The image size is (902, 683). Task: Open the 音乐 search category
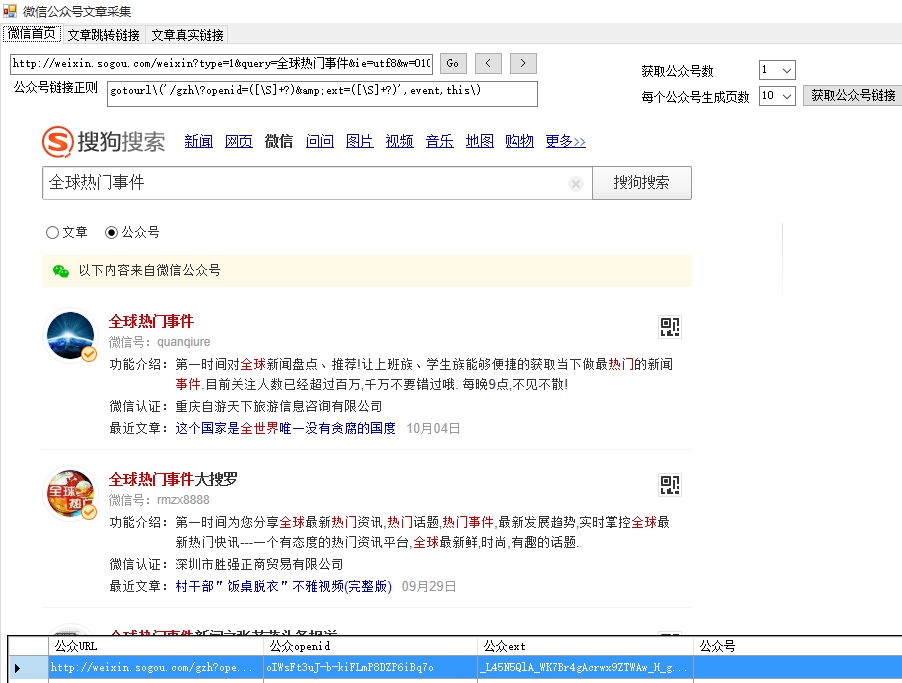pyautogui.click(x=439, y=141)
